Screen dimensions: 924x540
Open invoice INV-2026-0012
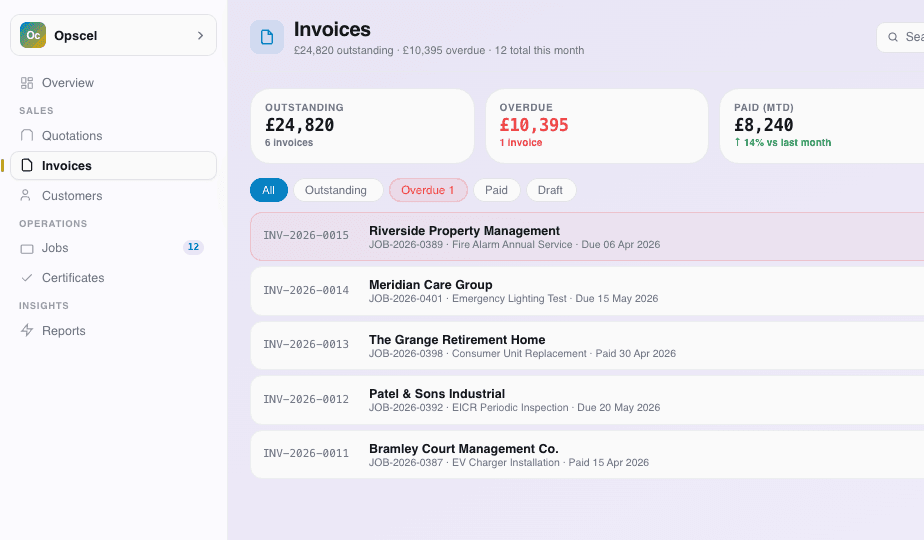(x=306, y=399)
